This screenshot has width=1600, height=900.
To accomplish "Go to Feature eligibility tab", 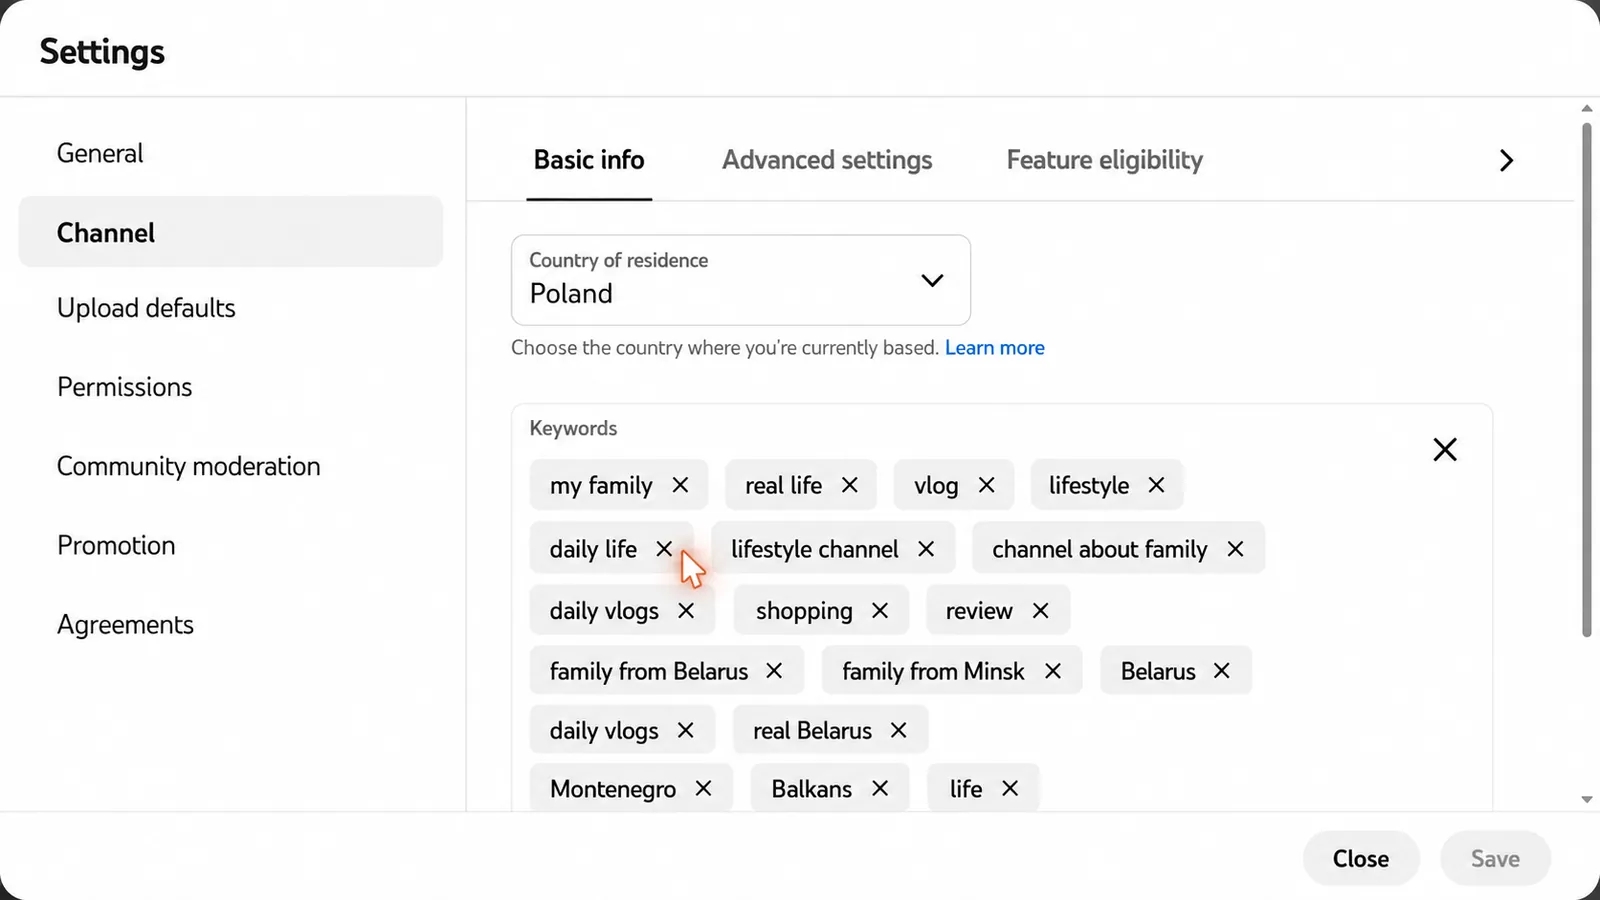I will pos(1104,160).
